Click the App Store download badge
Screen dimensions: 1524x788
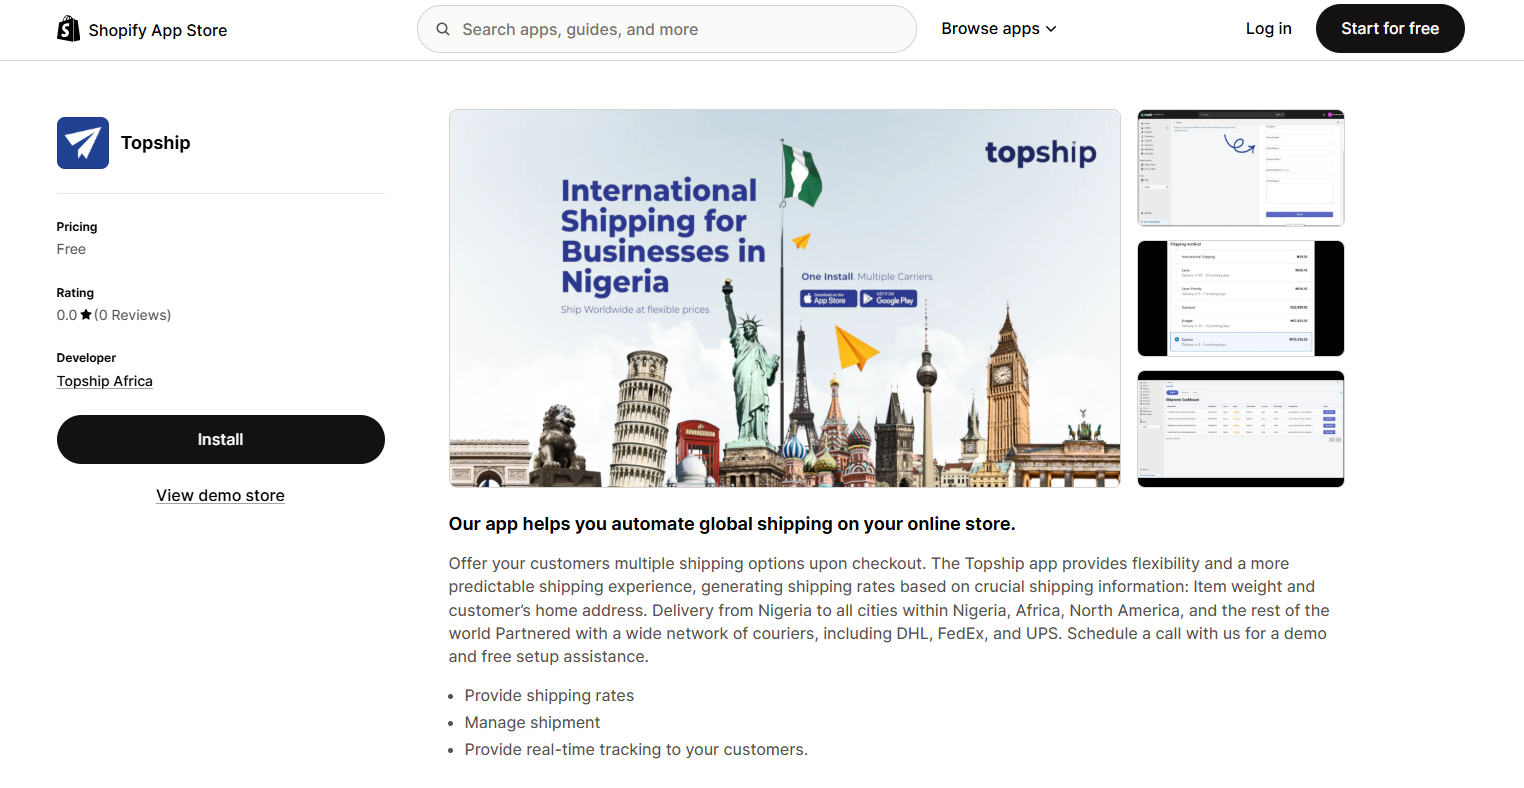[x=828, y=298]
